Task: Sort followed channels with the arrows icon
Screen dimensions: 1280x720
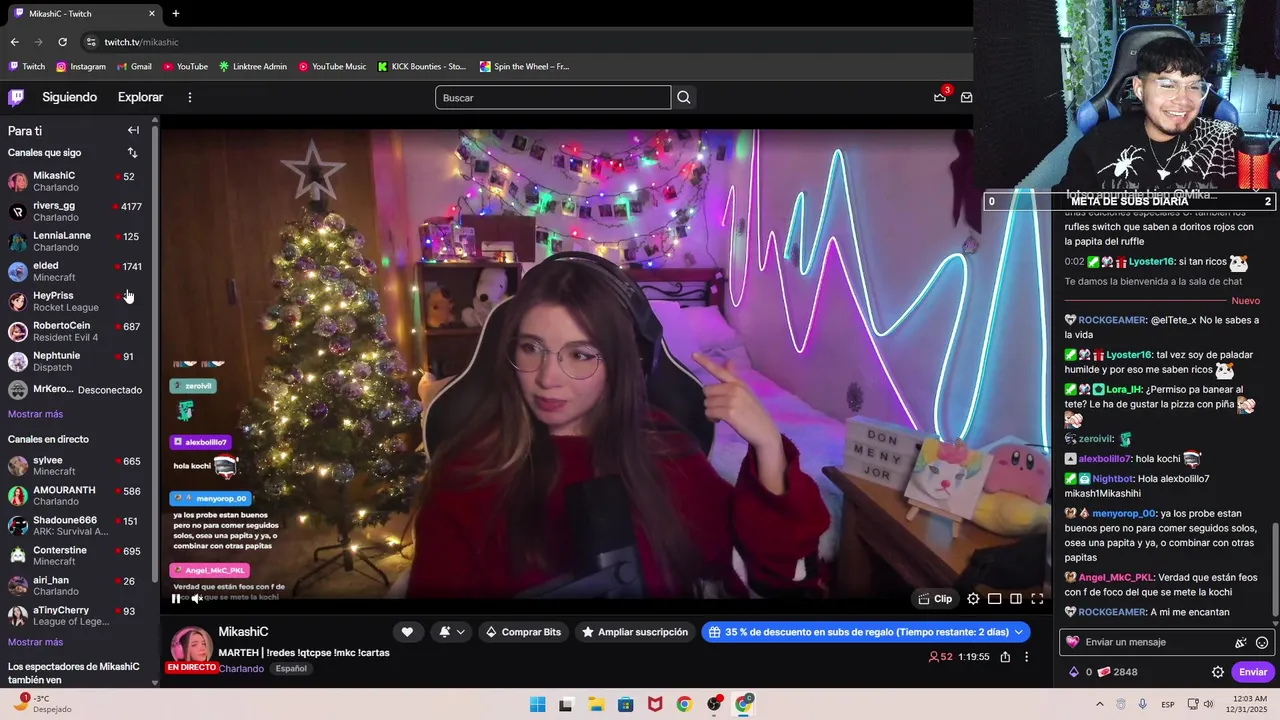Action: 132,153
